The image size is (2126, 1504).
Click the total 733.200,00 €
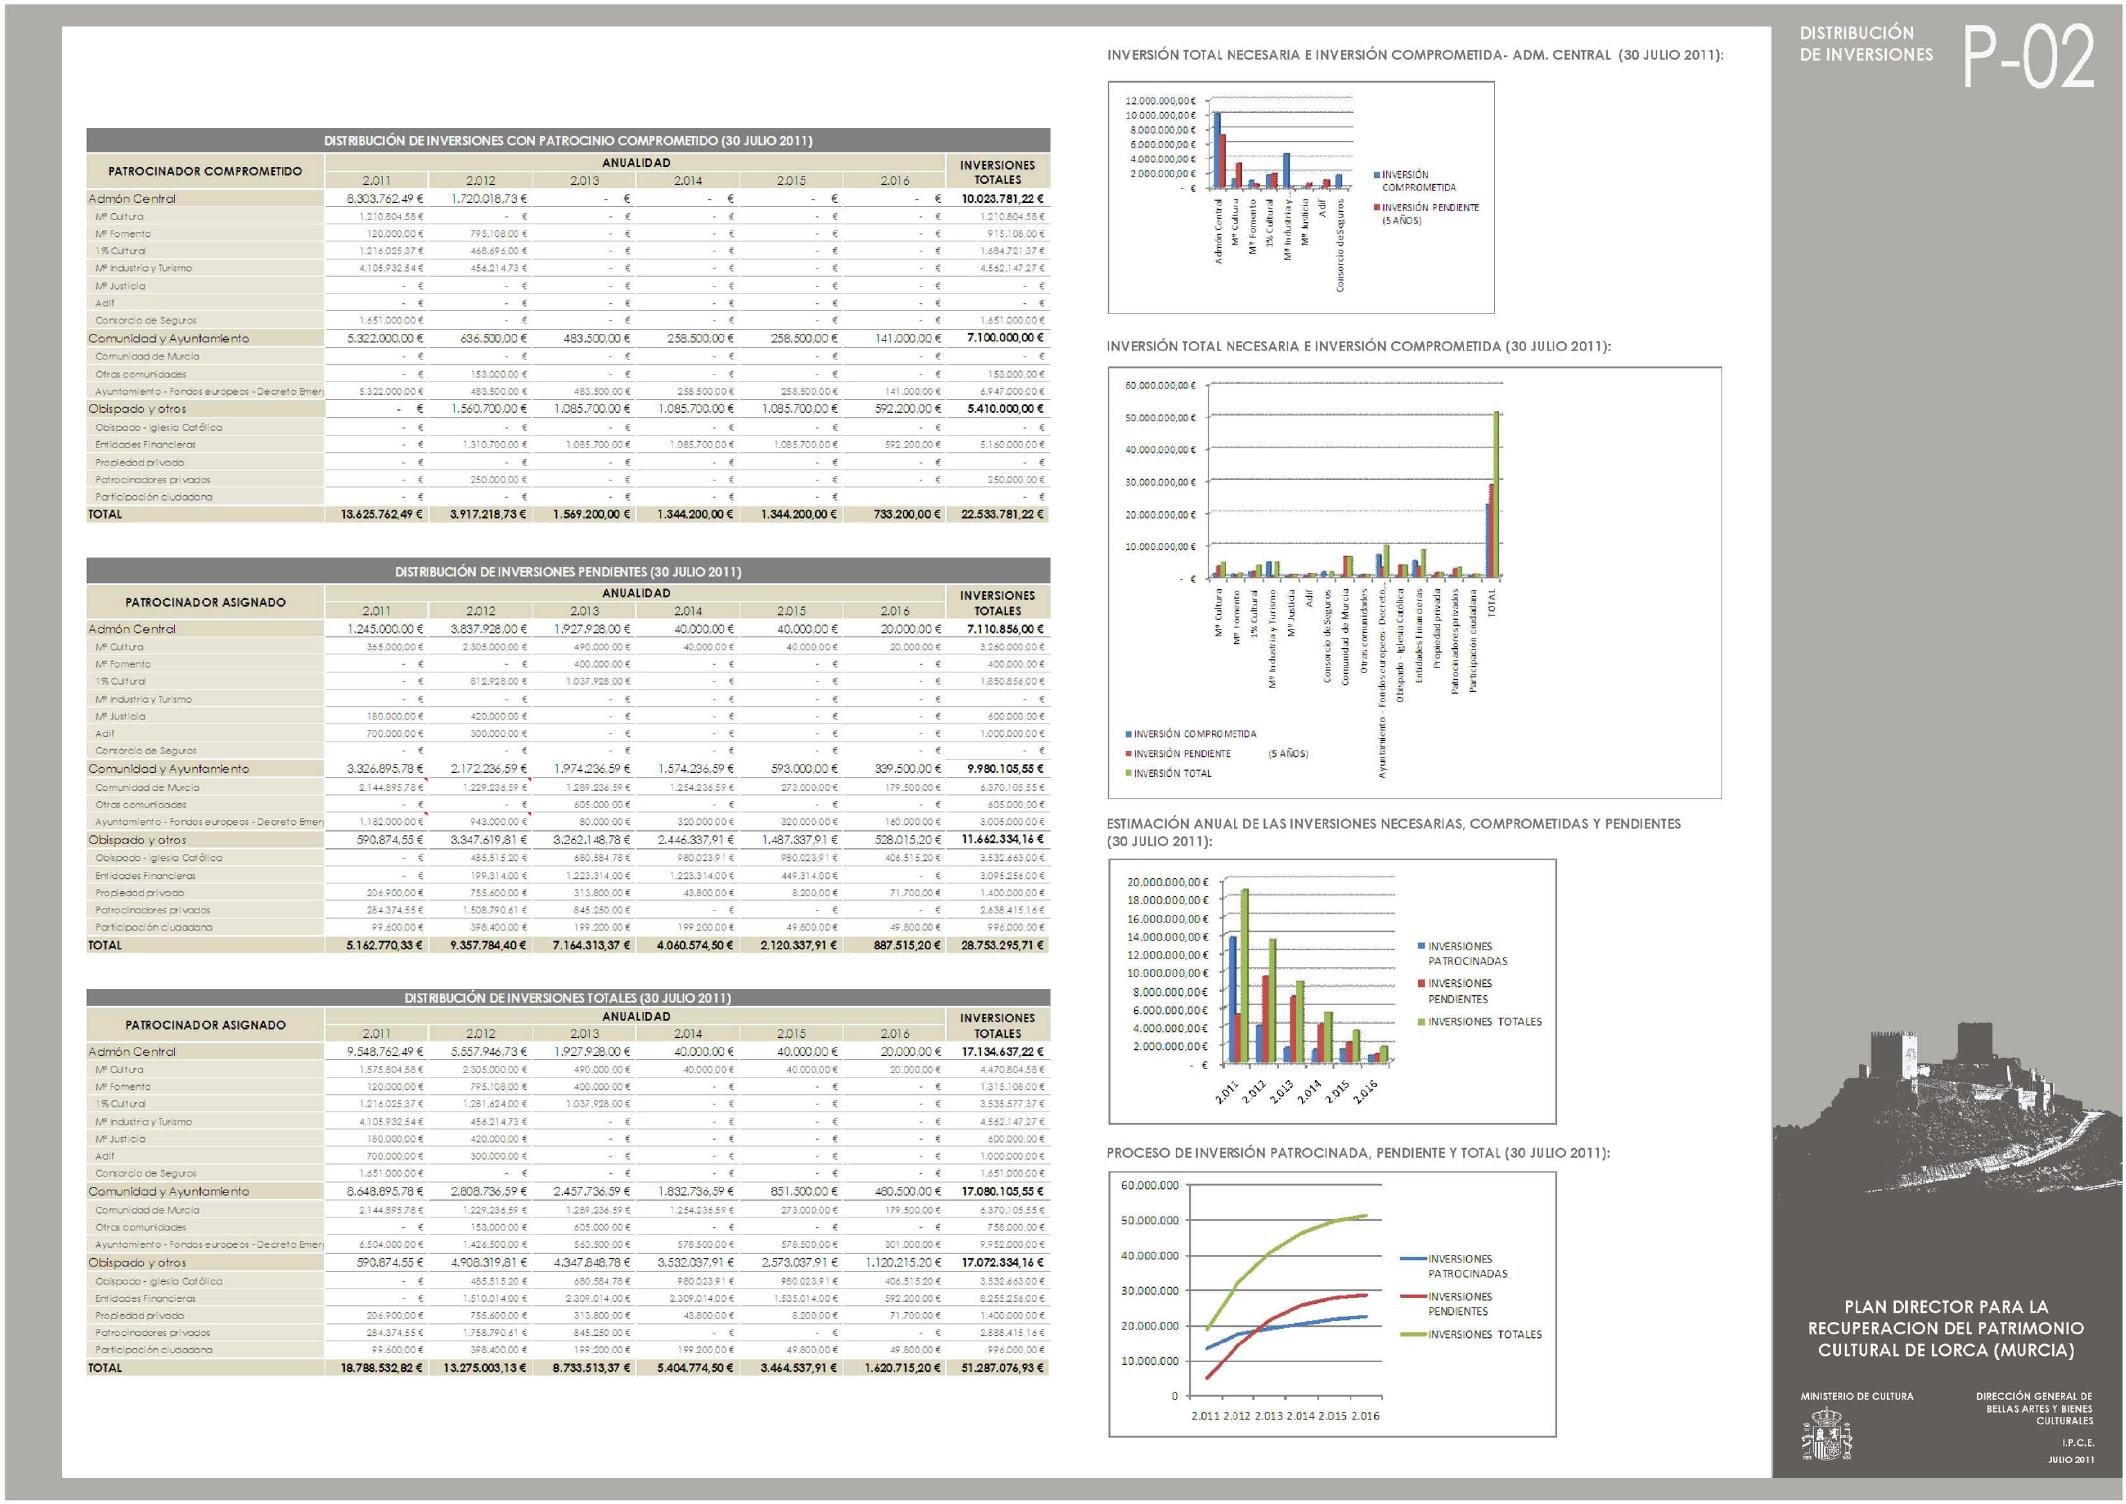(907, 514)
